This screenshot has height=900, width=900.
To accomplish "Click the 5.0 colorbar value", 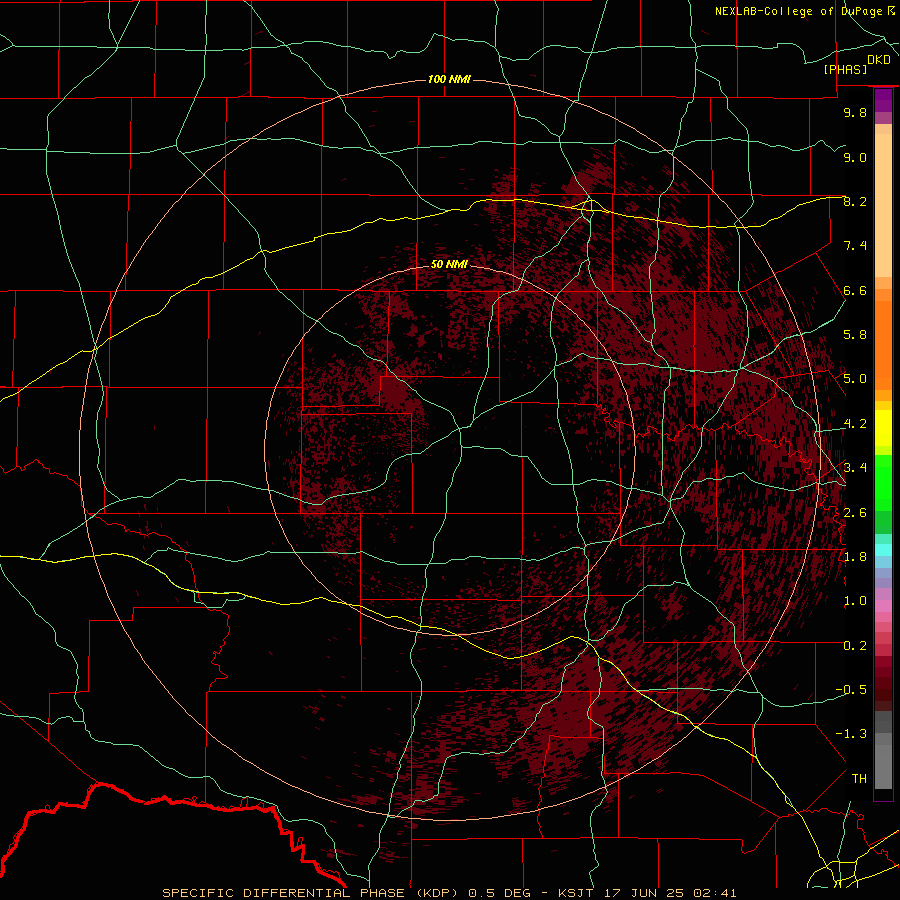I will 855,379.
